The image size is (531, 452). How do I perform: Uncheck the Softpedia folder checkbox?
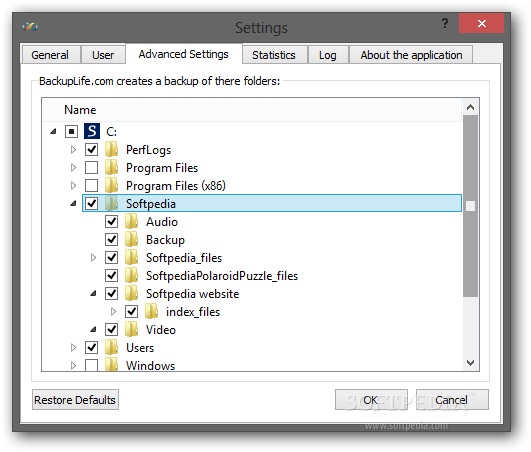coord(91,203)
